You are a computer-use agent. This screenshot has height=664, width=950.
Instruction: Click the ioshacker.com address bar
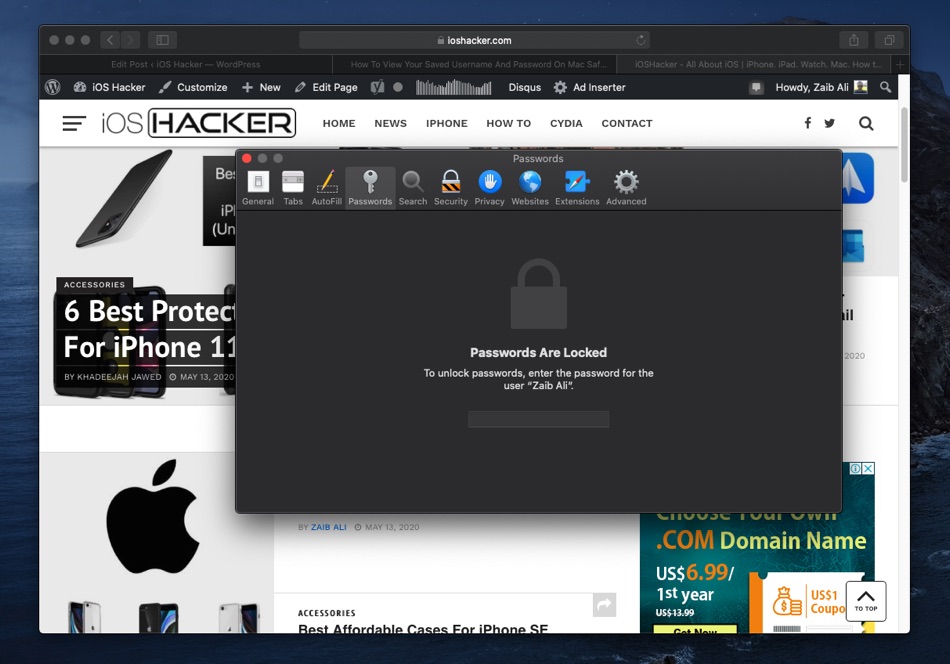pos(474,40)
